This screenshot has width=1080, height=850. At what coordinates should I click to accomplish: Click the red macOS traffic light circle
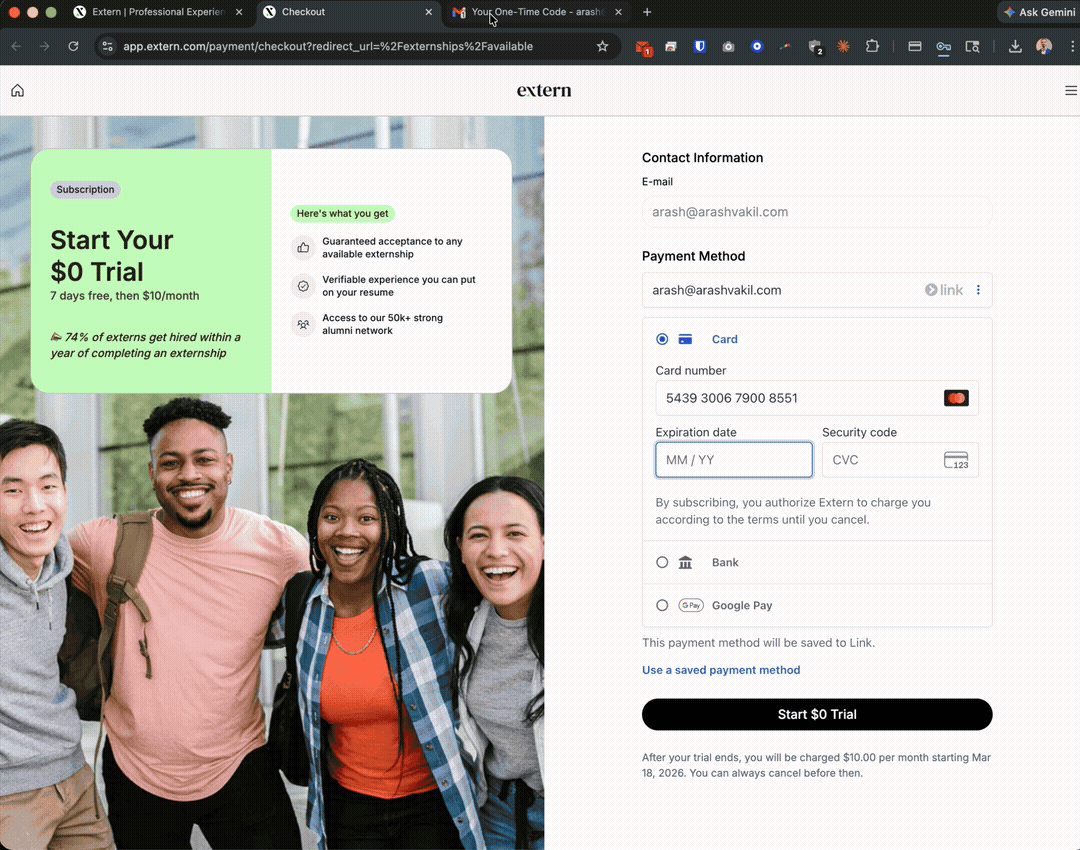pyautogui.click(x=12, y=13)
